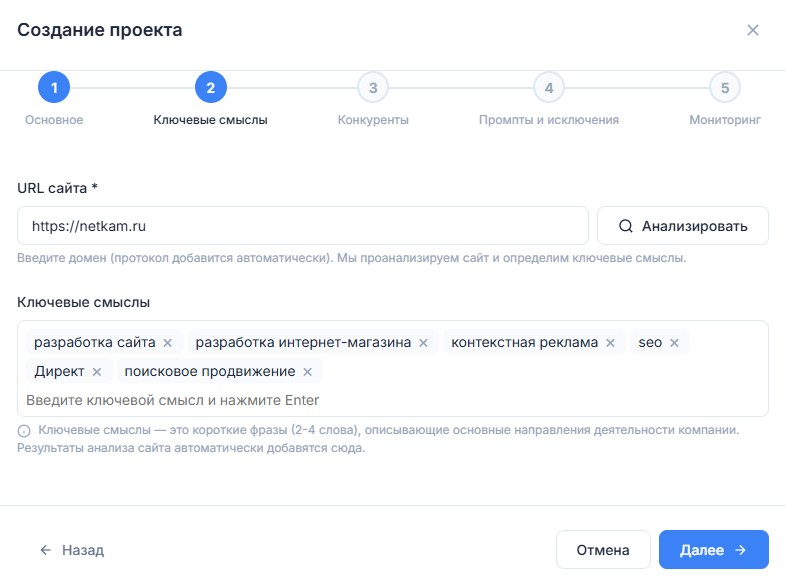Jump to step 3 Конкуренты
Viewport: 785px width, 583px height.
point(373,88)
